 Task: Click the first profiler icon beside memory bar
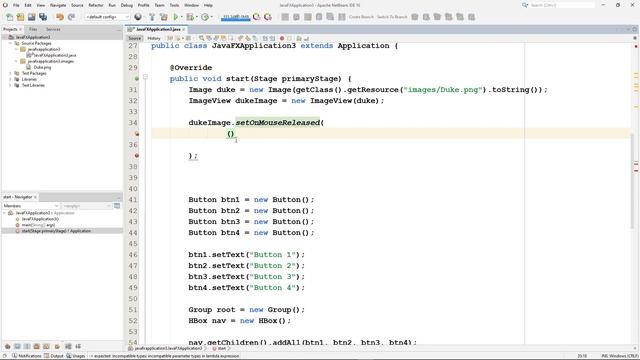click(256, 17)
